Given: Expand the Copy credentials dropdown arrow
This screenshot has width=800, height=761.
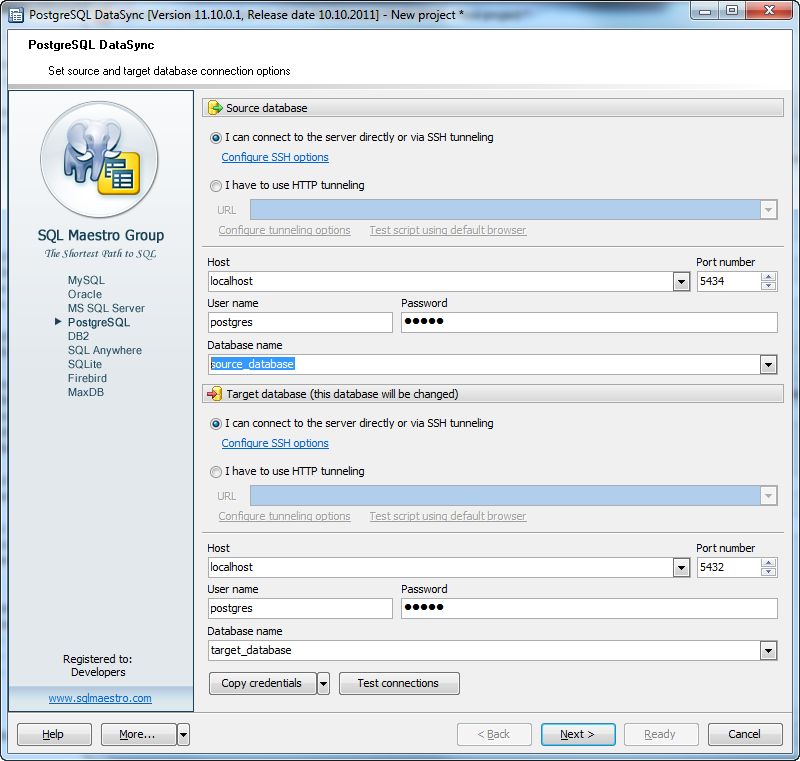Looking at the screenshot, I should [x=323, y=684].
